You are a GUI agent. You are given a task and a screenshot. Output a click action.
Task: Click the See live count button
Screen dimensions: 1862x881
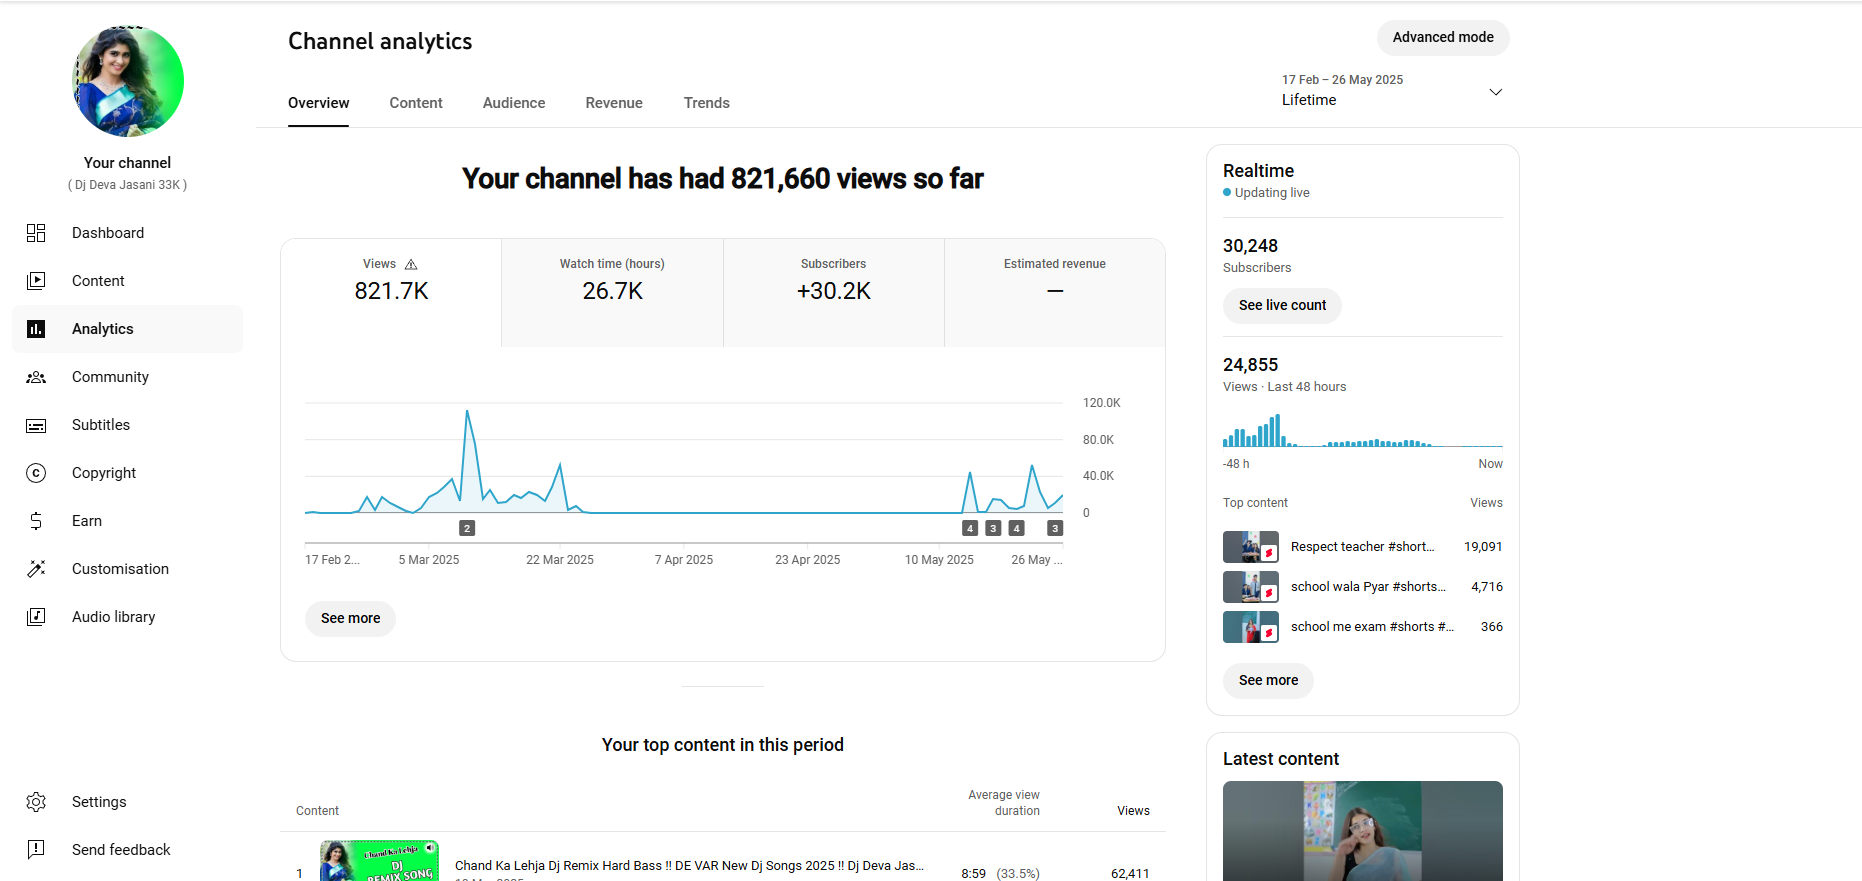pyautogui.click(x=1282, y=306)
